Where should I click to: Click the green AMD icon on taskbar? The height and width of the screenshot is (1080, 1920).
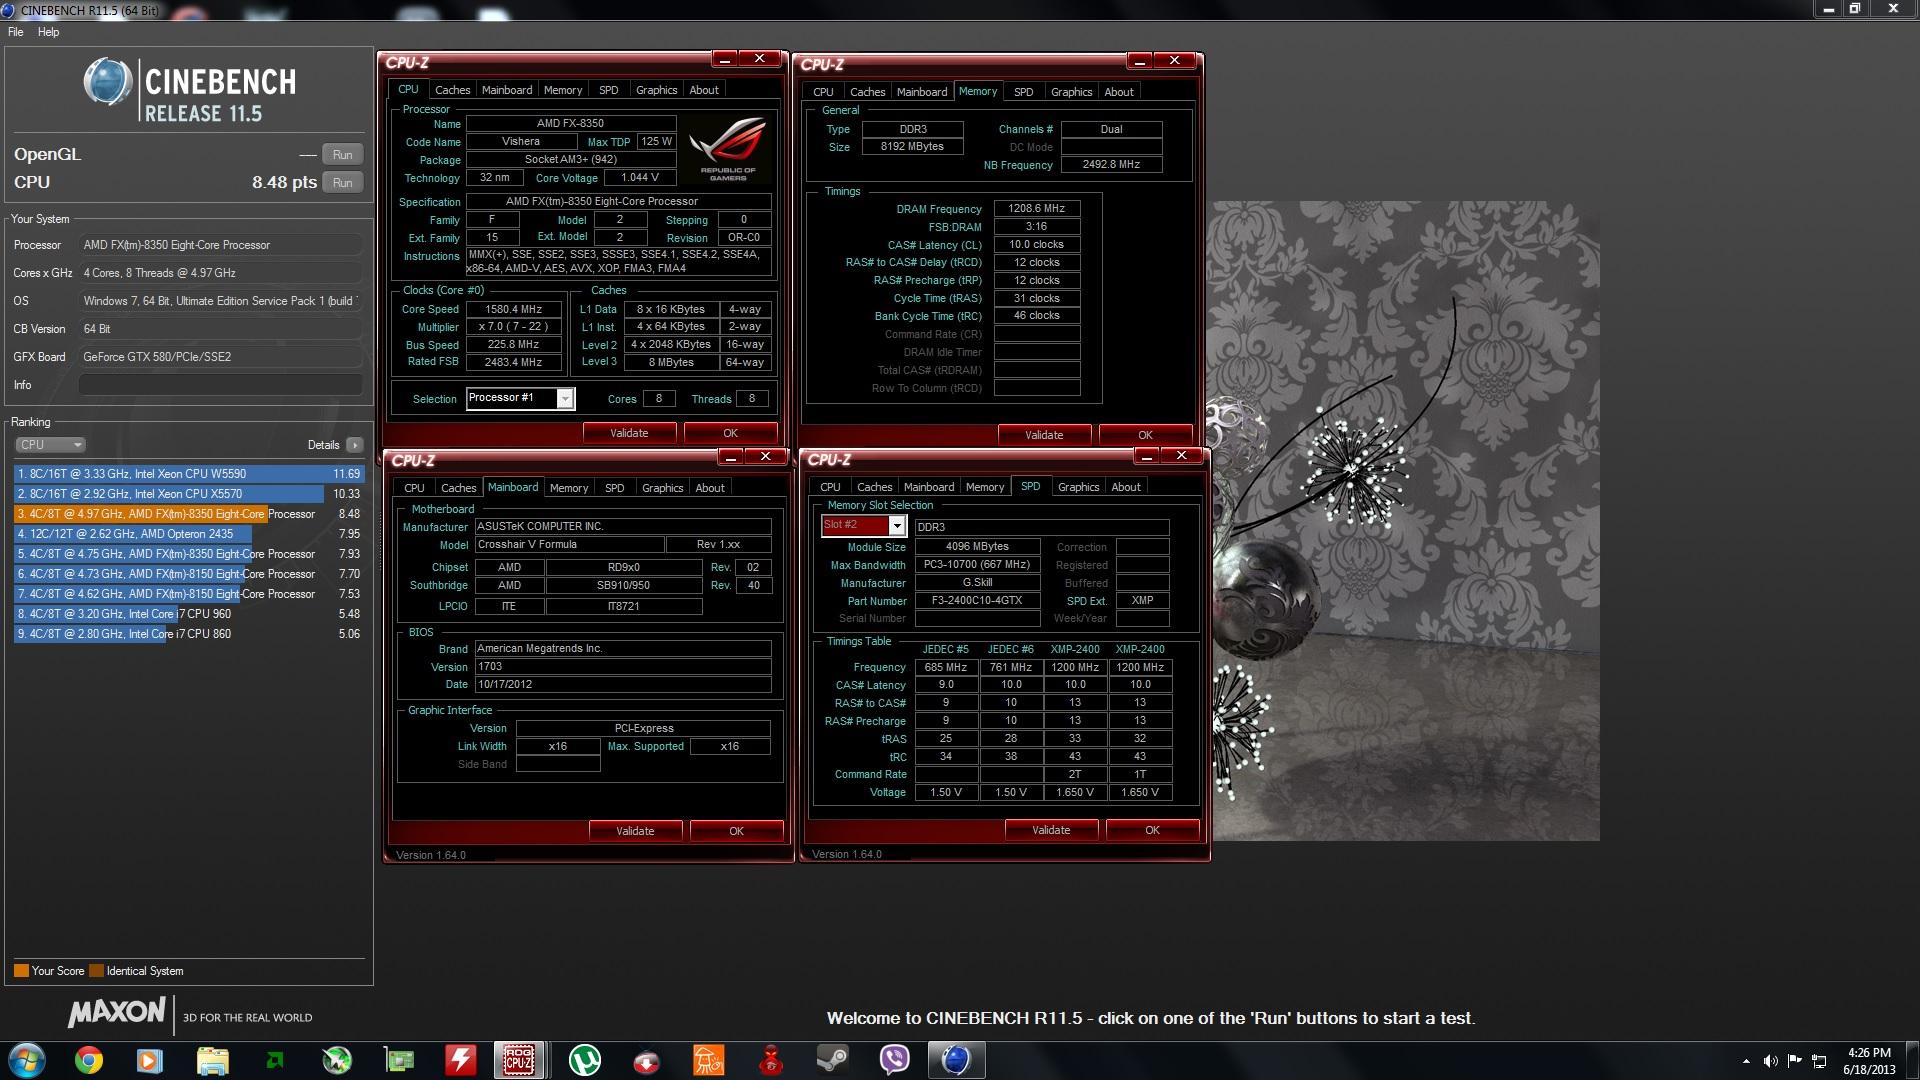274,1060
